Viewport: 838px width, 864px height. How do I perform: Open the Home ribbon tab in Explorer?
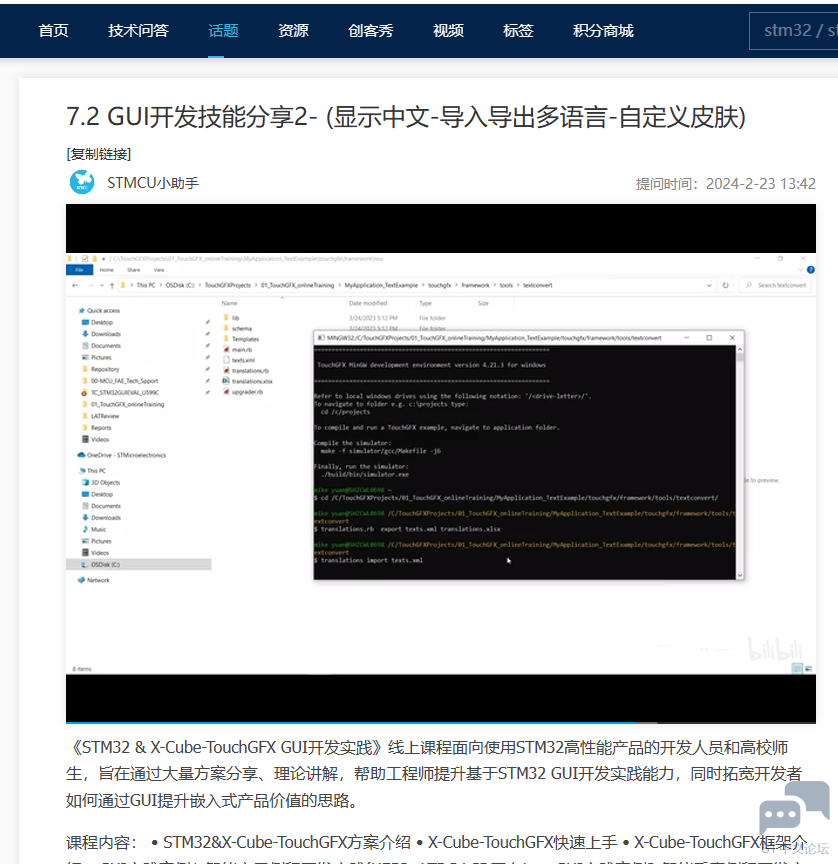(x=106, y=270)
